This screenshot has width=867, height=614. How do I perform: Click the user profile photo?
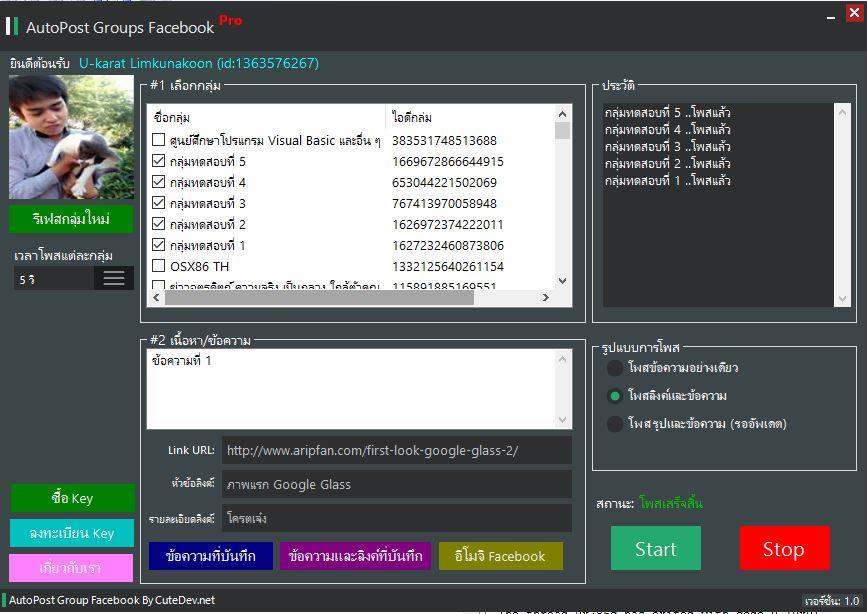pyautogui.click(x=71, y=137)
